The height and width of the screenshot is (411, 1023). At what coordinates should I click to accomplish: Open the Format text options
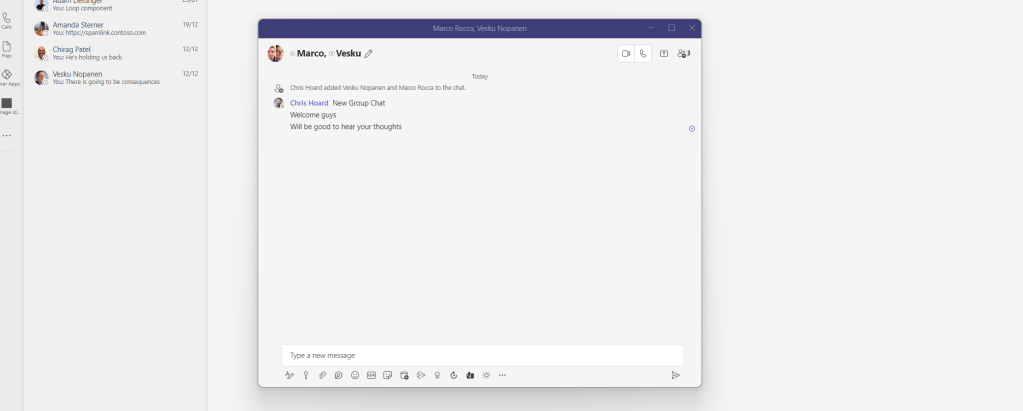pyautogui.click(x=290, y=375)
